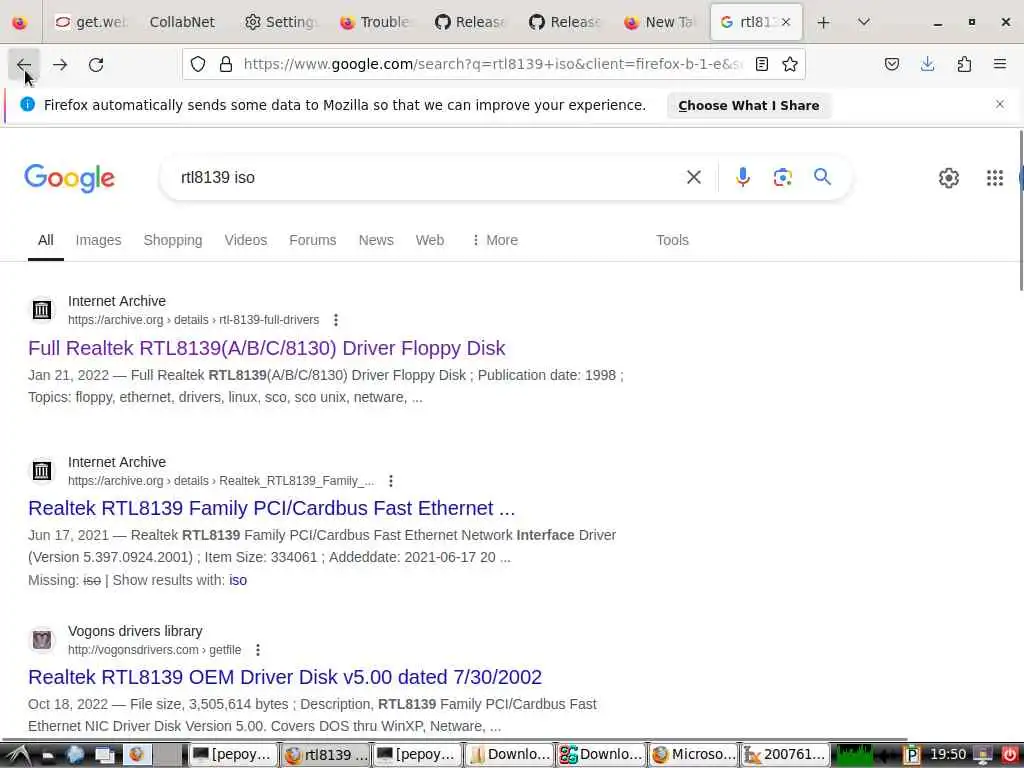
Task: Select the Web search filter
Action: pyautogui.click(x=430, y=240)
